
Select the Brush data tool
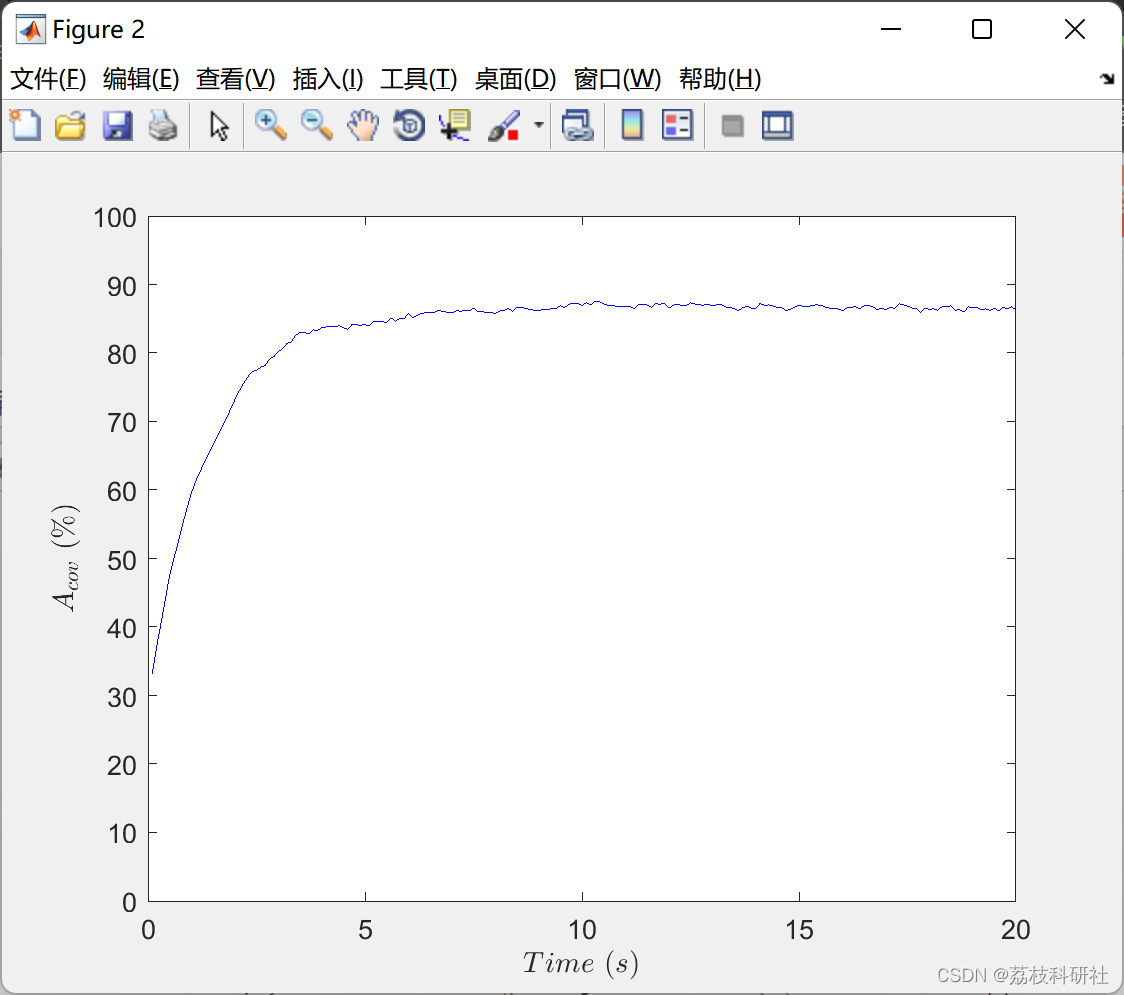pos(504,125)
